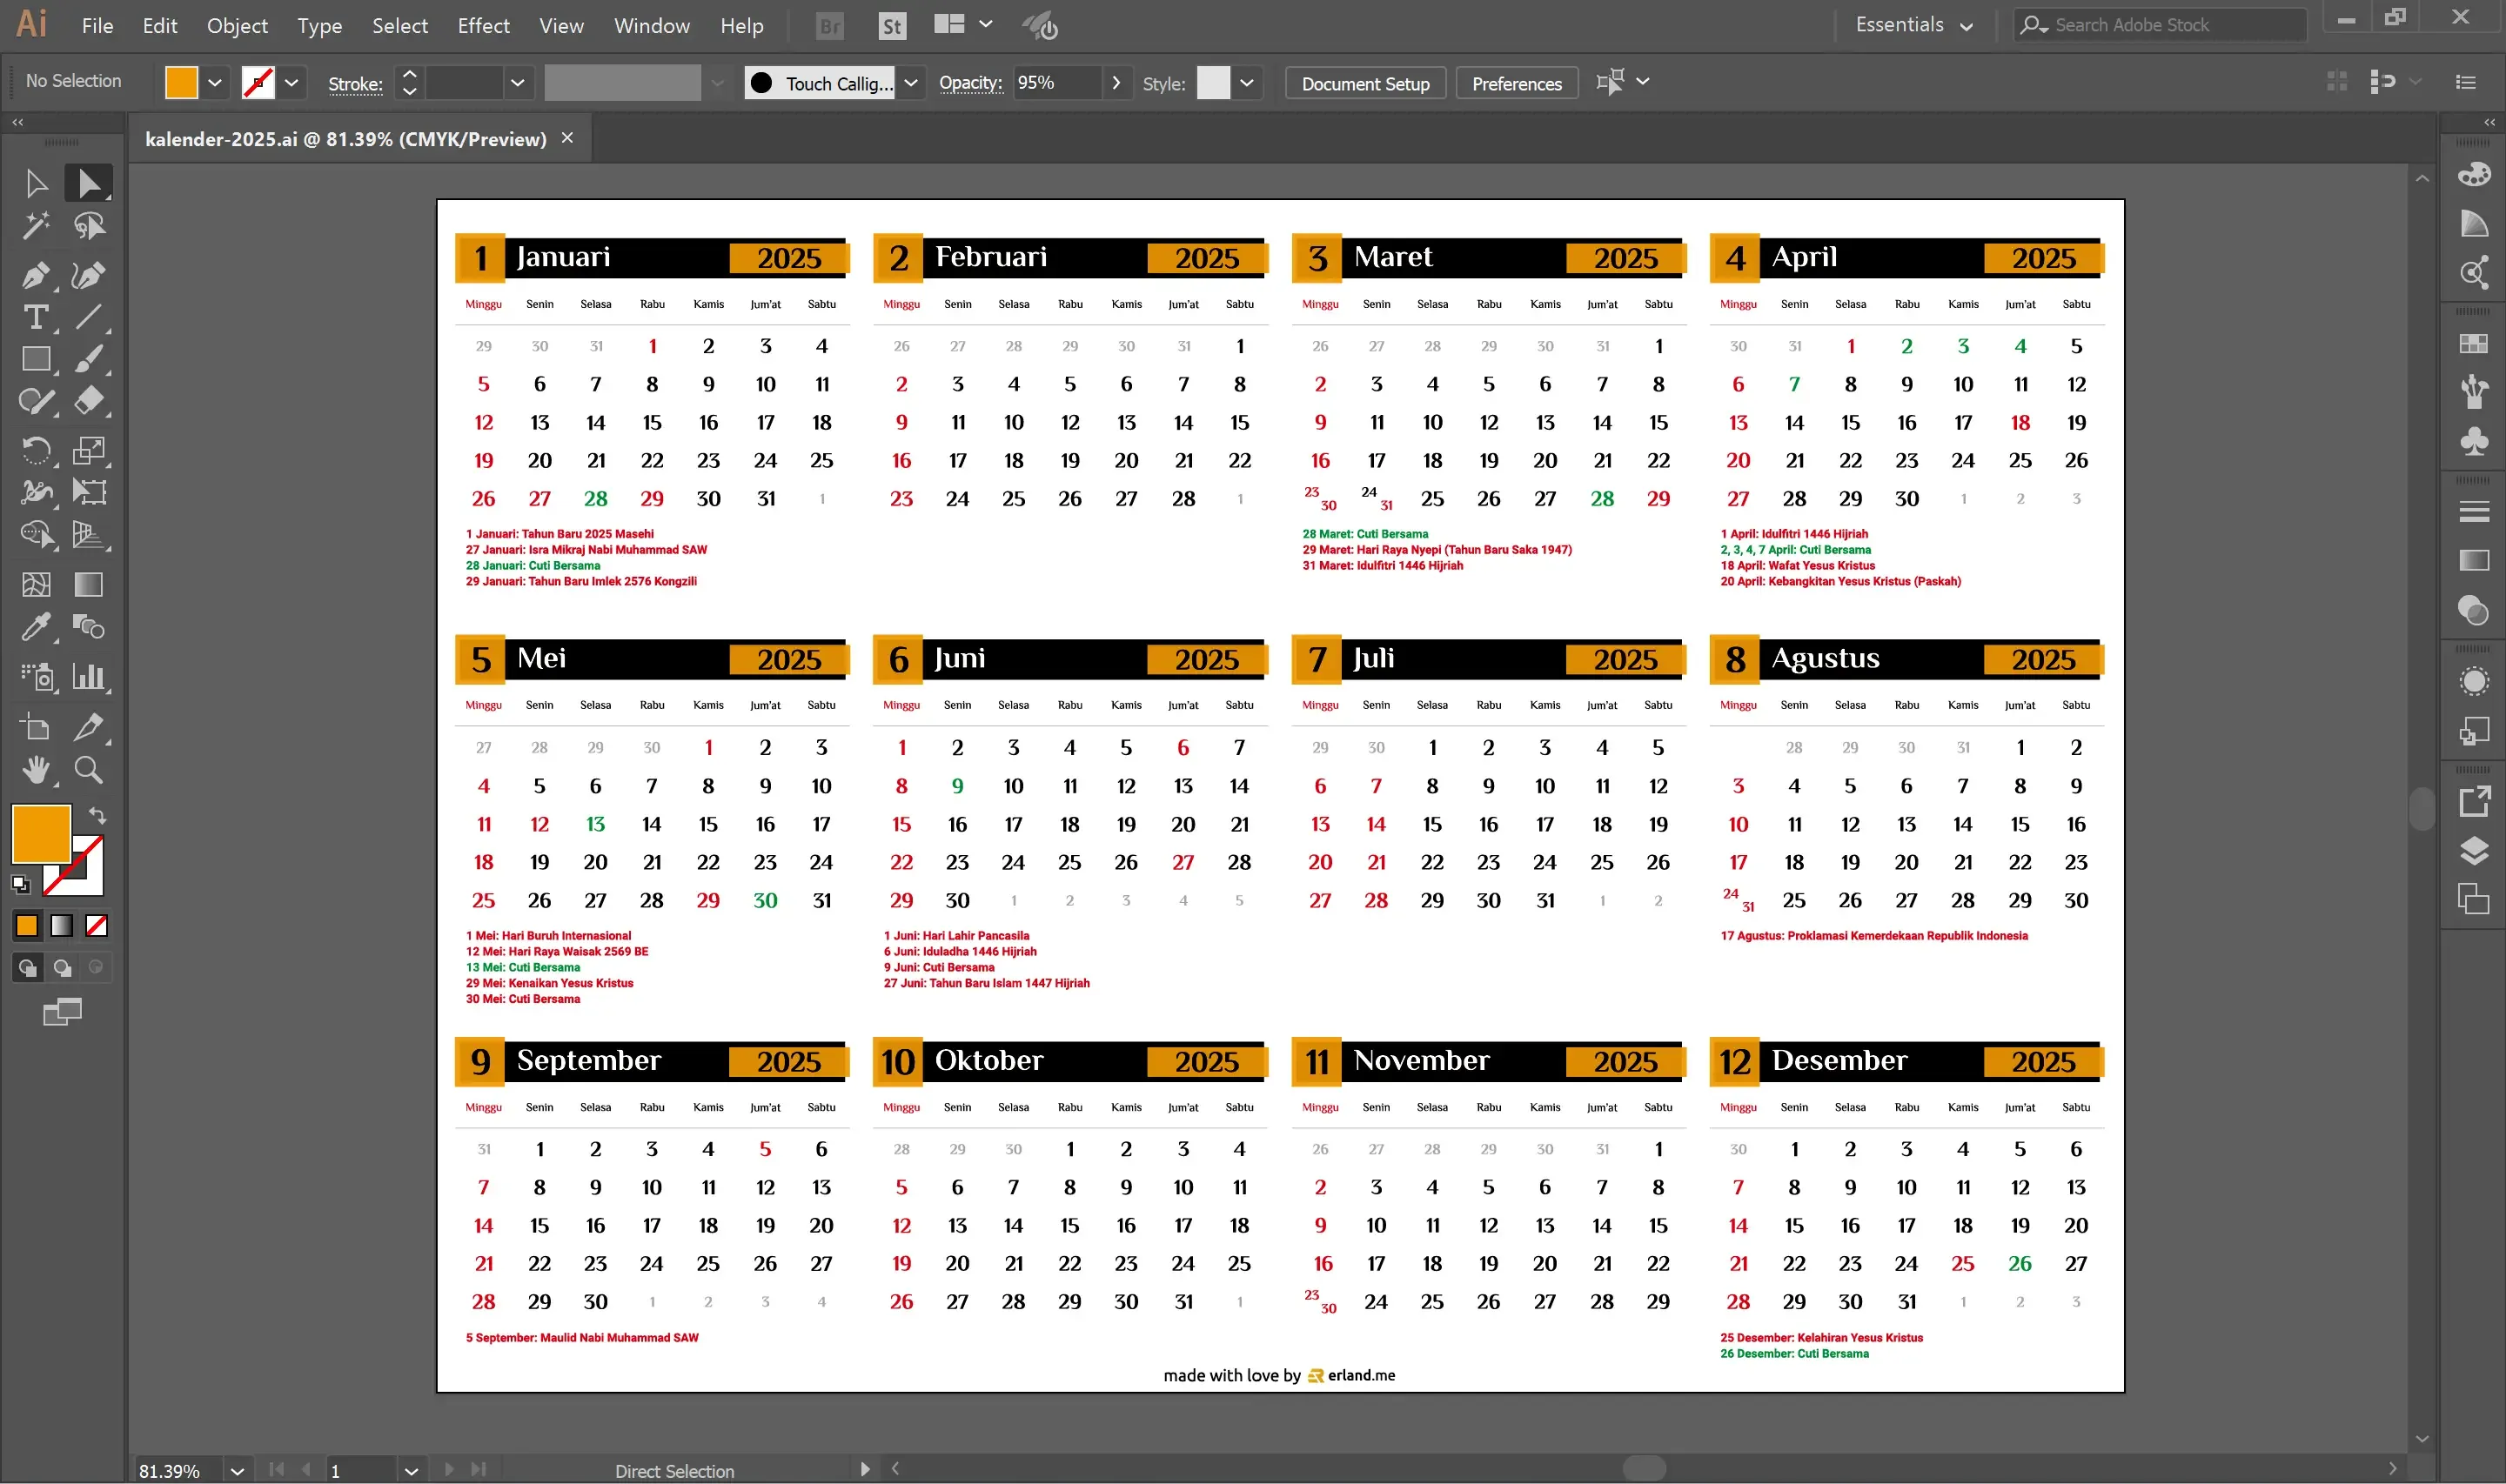Set paint to None
Image resolution: width=2506 pixels, height=1484 pixels.
pyautogui.click(x=97, y=926)
